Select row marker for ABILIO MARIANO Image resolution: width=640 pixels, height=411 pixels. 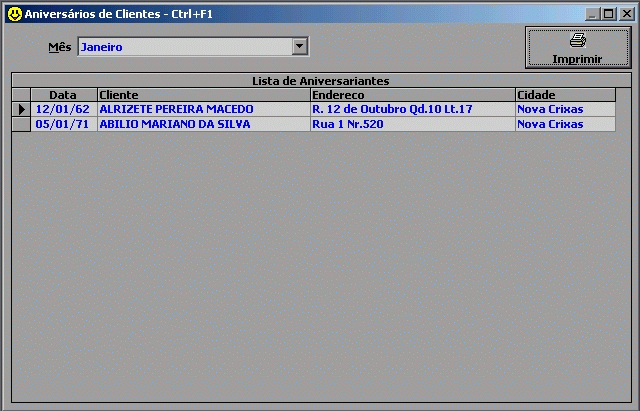click(x=21, y=124)
